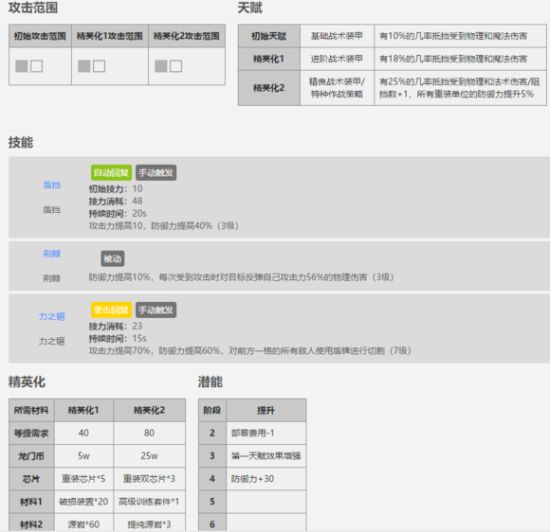Click the 高级训练套件*1 cell
This screenshot has width=550, height=532.
[x=149, y=502]
